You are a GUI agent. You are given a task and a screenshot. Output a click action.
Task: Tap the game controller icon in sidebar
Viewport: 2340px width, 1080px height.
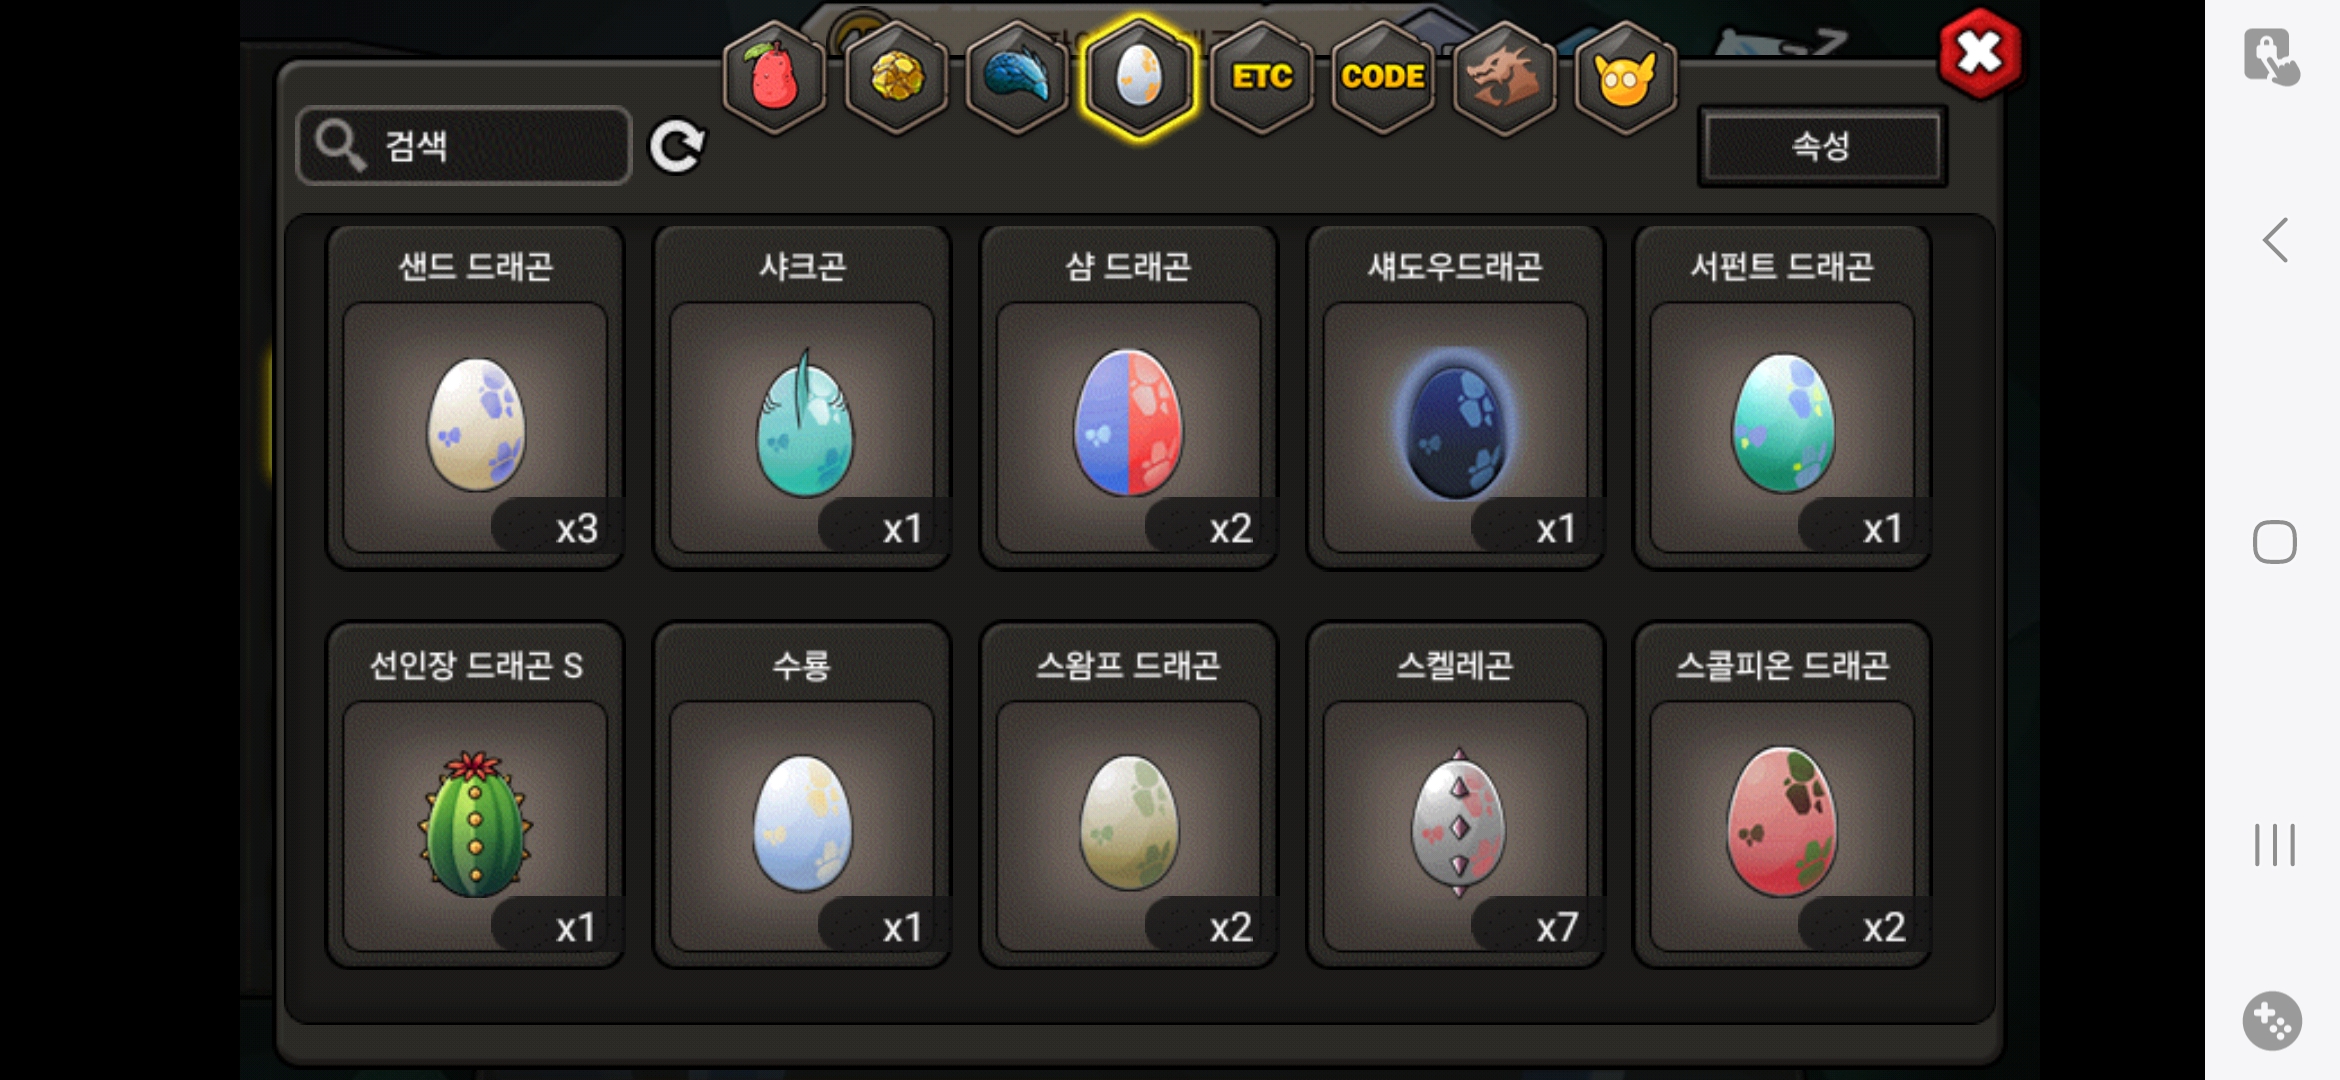pos(2272,1021)
